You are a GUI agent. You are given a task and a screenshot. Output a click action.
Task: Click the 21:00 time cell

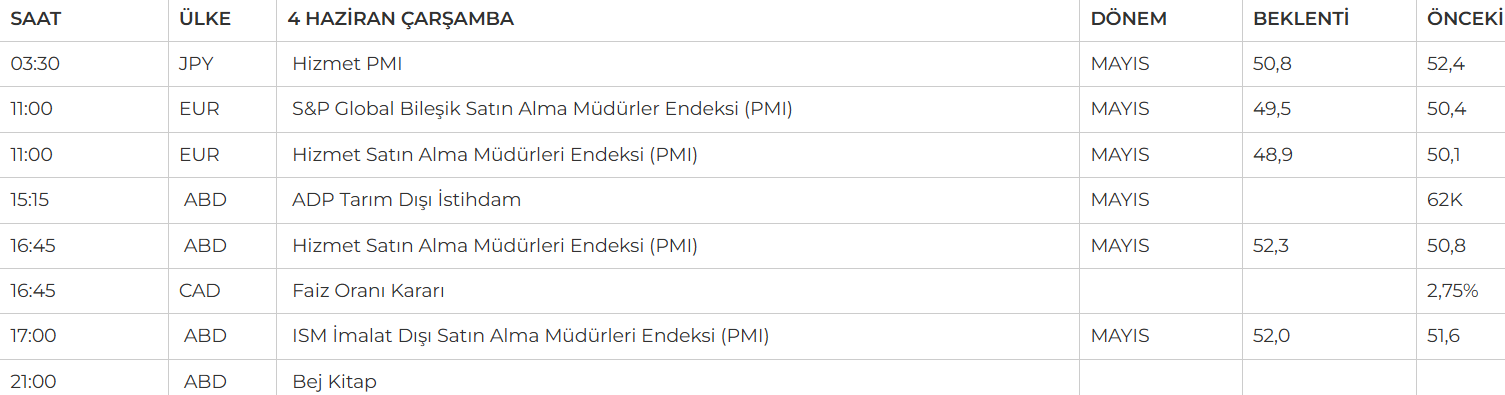coord(33,382)
